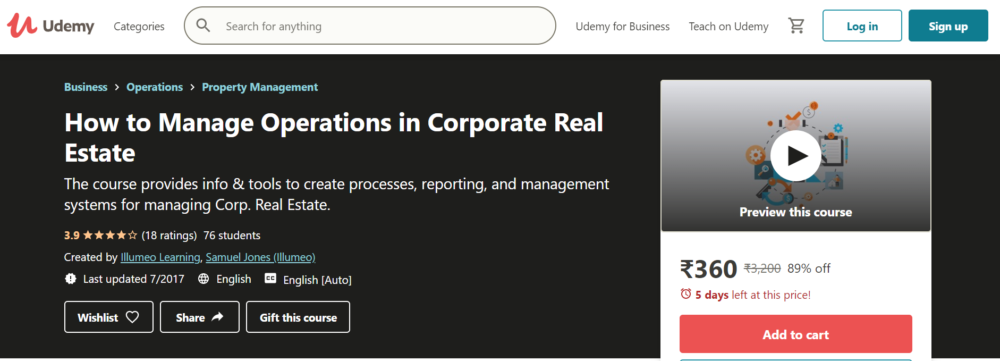Click the Add to cart button

[x=795, y=334]
